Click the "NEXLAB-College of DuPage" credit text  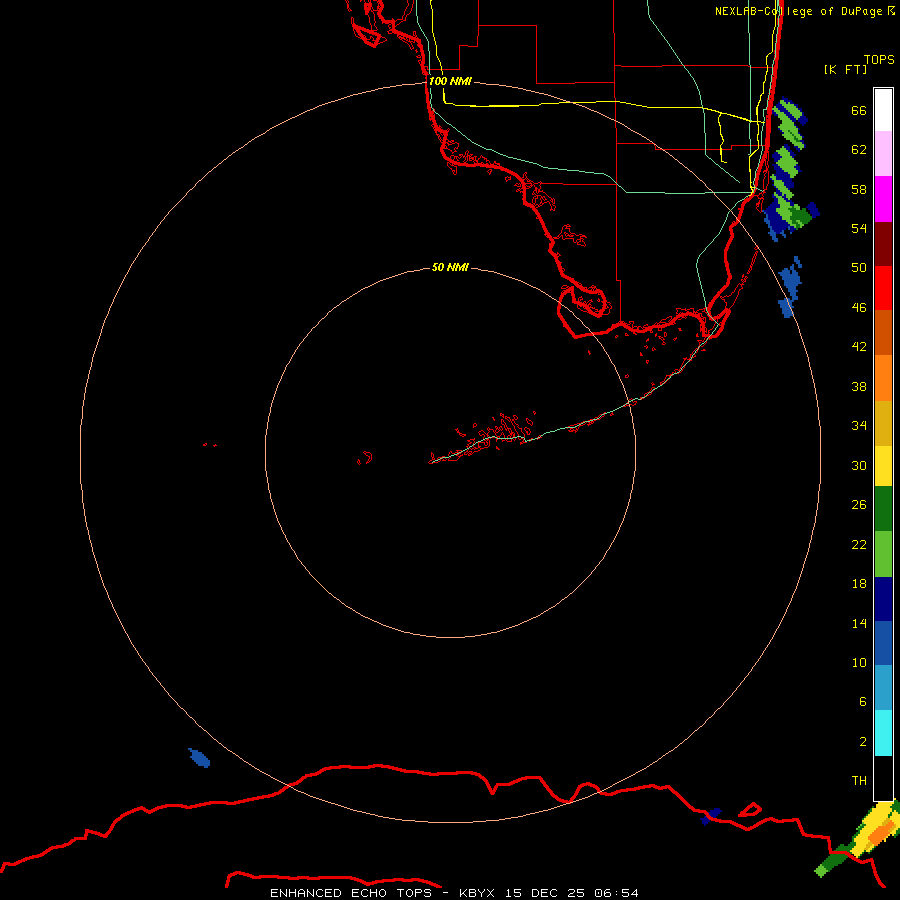pos(798,11)
